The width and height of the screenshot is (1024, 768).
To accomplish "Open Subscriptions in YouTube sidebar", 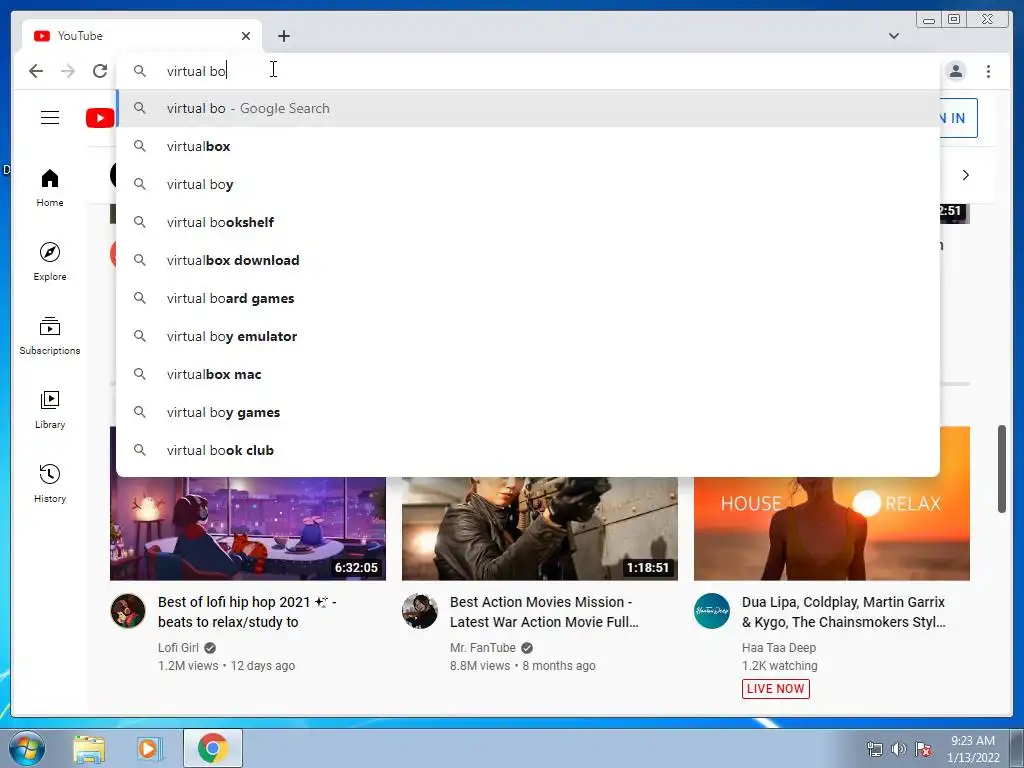I will pos(50,336).
